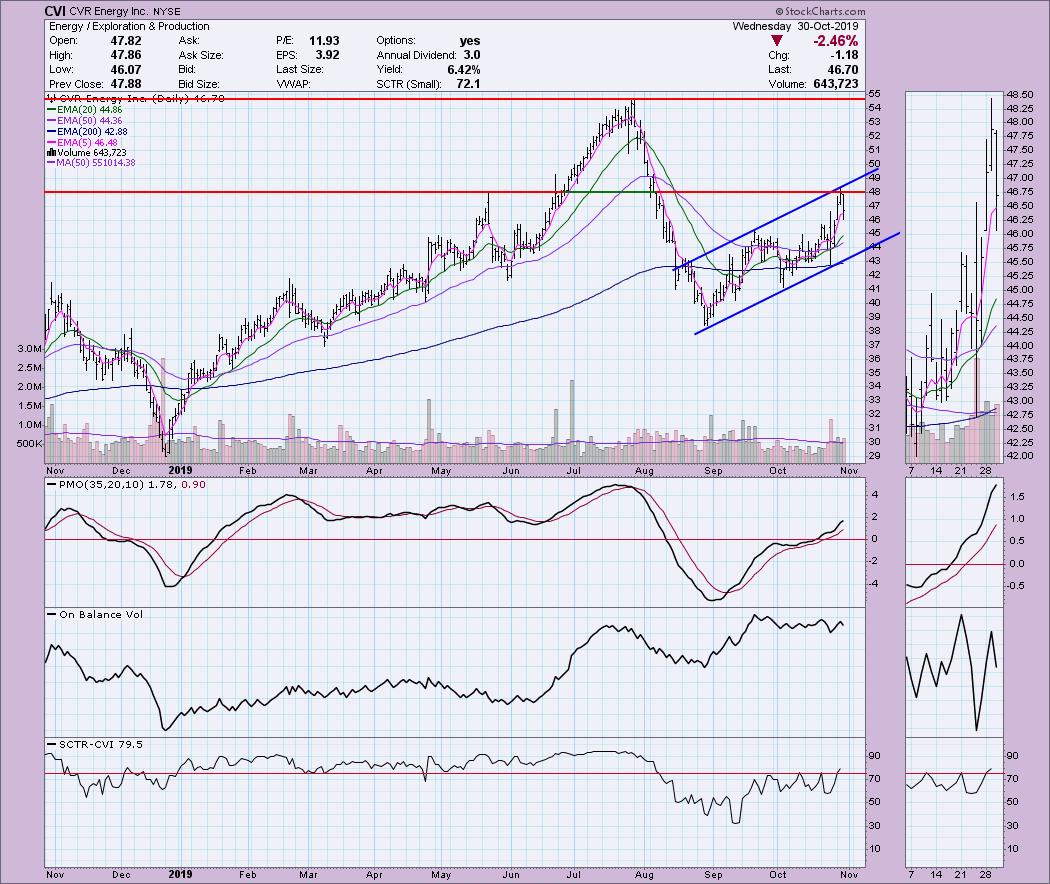Click the High value 47.86
Screen dimensions: 1050x884
(x=126, y=55)
